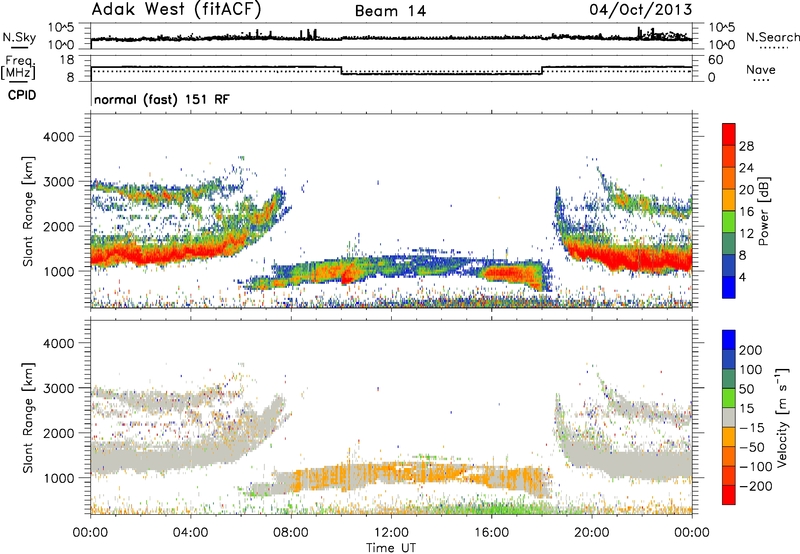Viewport: 800px width, 554px height.
Task: Click the '60' tick on the Nave axis
Action: (x=715, y=60)
